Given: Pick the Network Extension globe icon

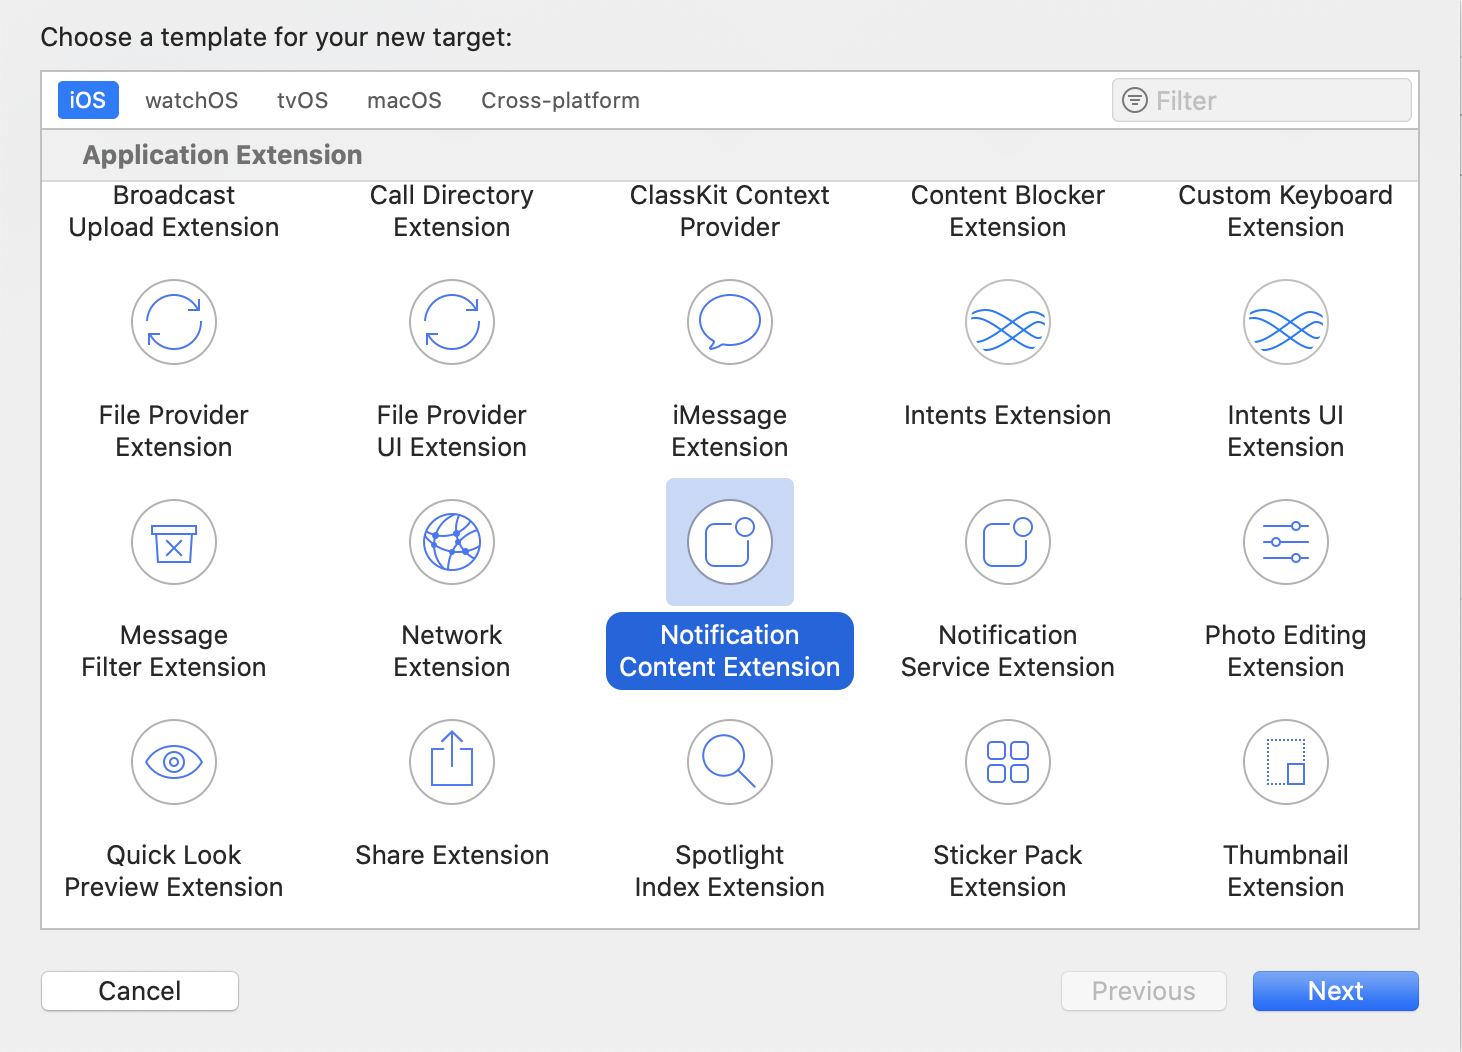Looking at the screenshot, I should click(x=452, y=542).
